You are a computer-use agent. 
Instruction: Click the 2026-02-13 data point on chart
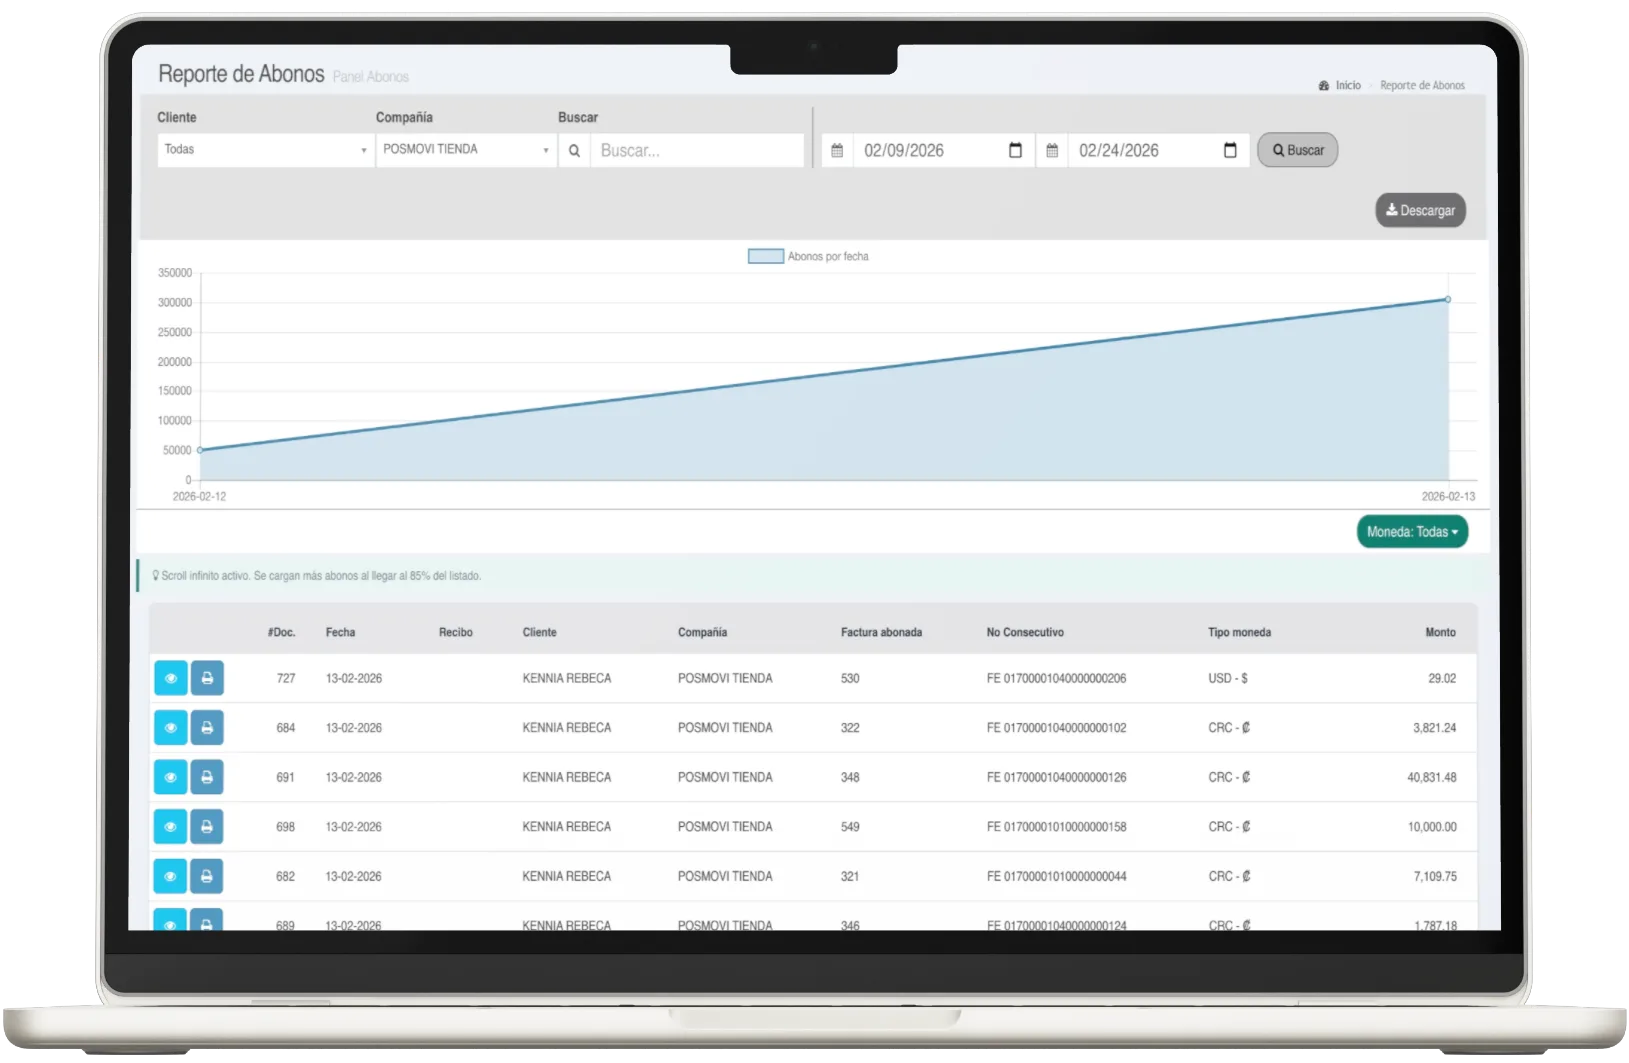(1447, 300)
